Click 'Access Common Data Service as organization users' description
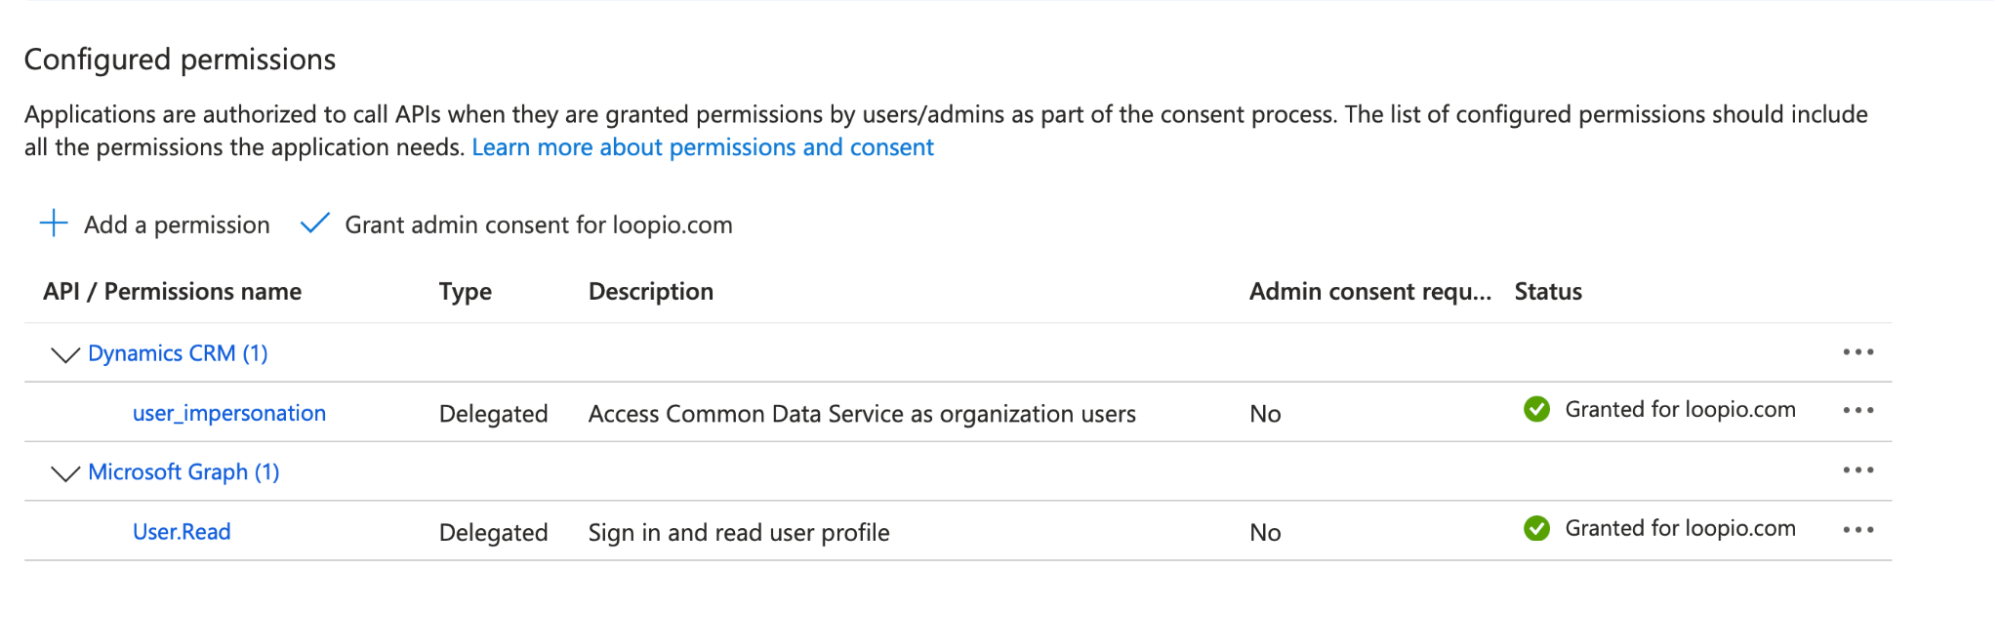This screenshot has height=631, width=1999. [862, 414]
